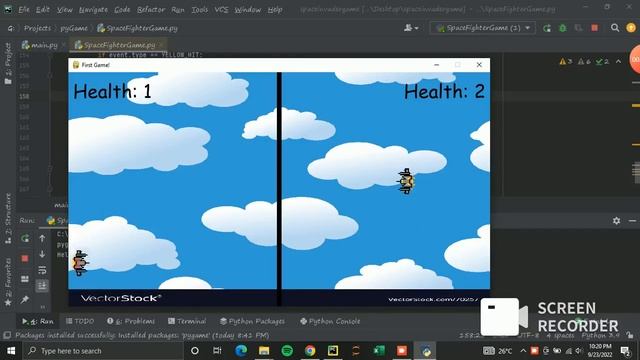Open the VCS menu
640x360 pixels.
click(x=221, y=9)
